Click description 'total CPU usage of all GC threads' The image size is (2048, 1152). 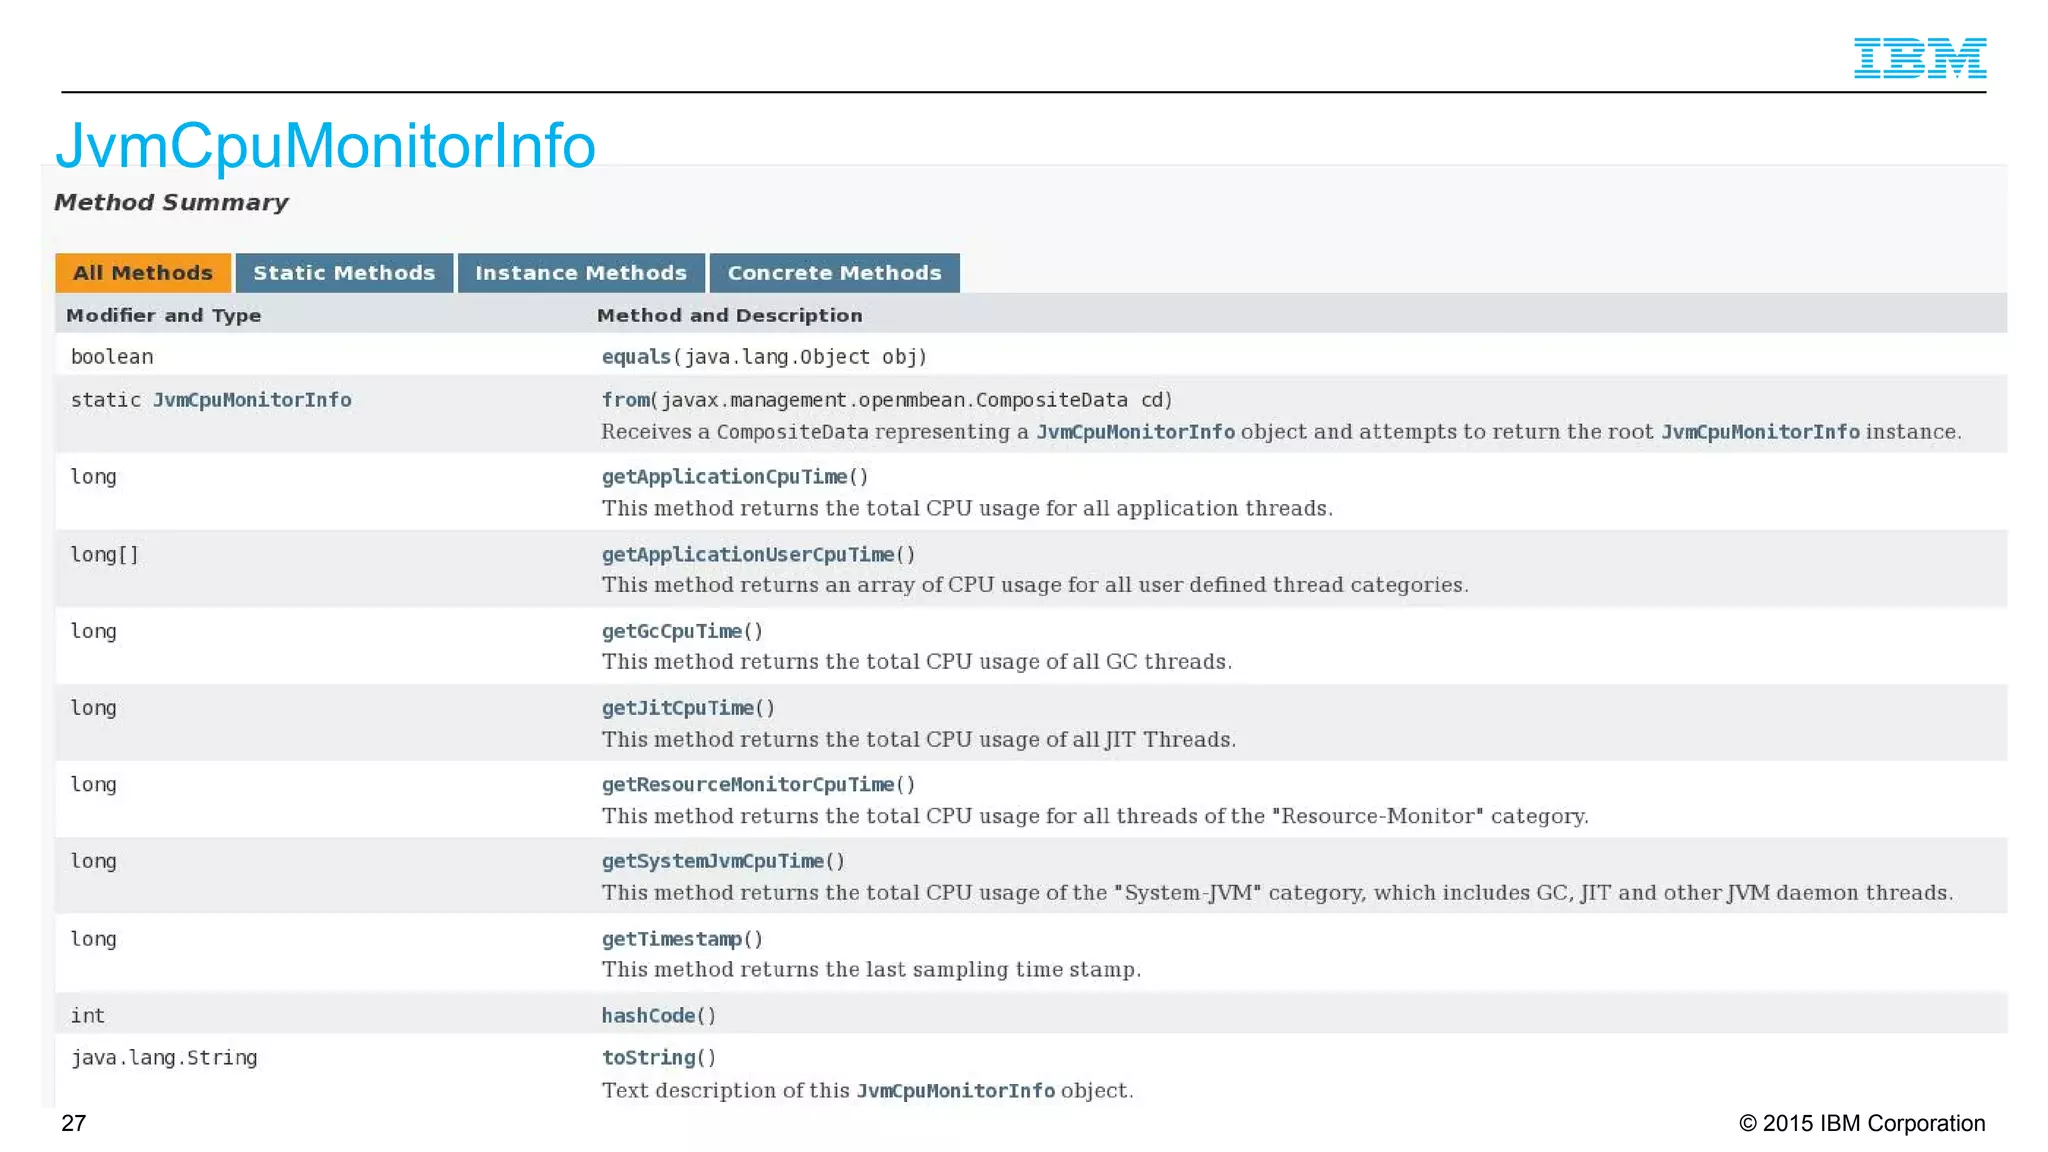(916, 662)
